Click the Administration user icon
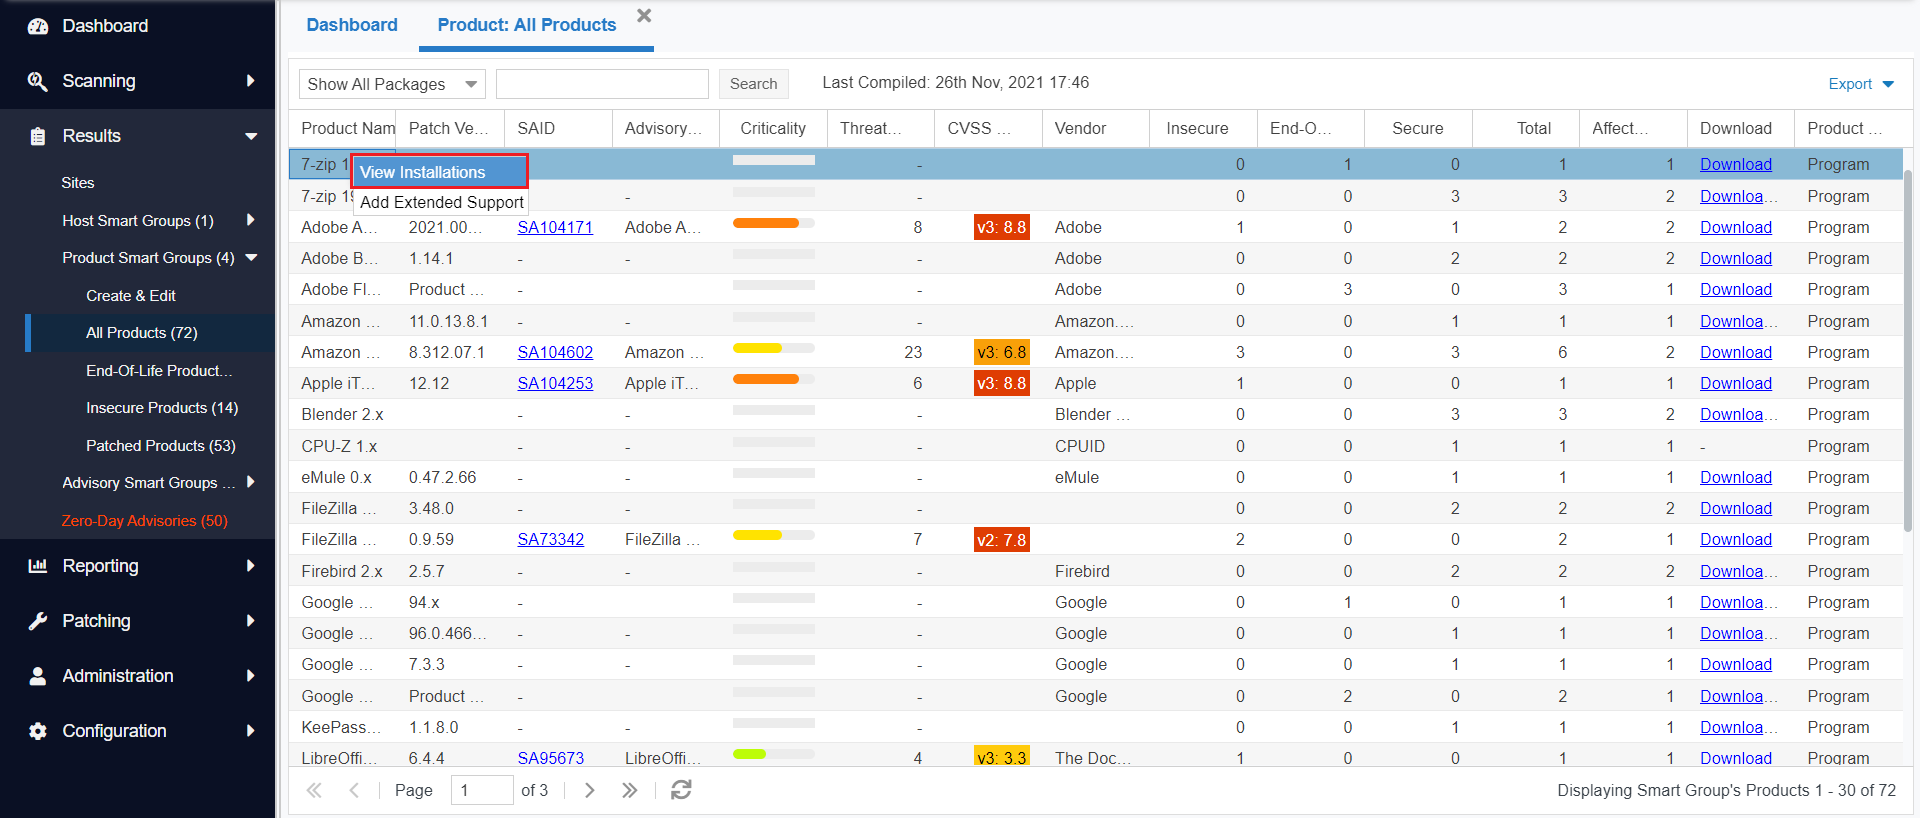The image size is (1920, 818). [x=38, y=676]
